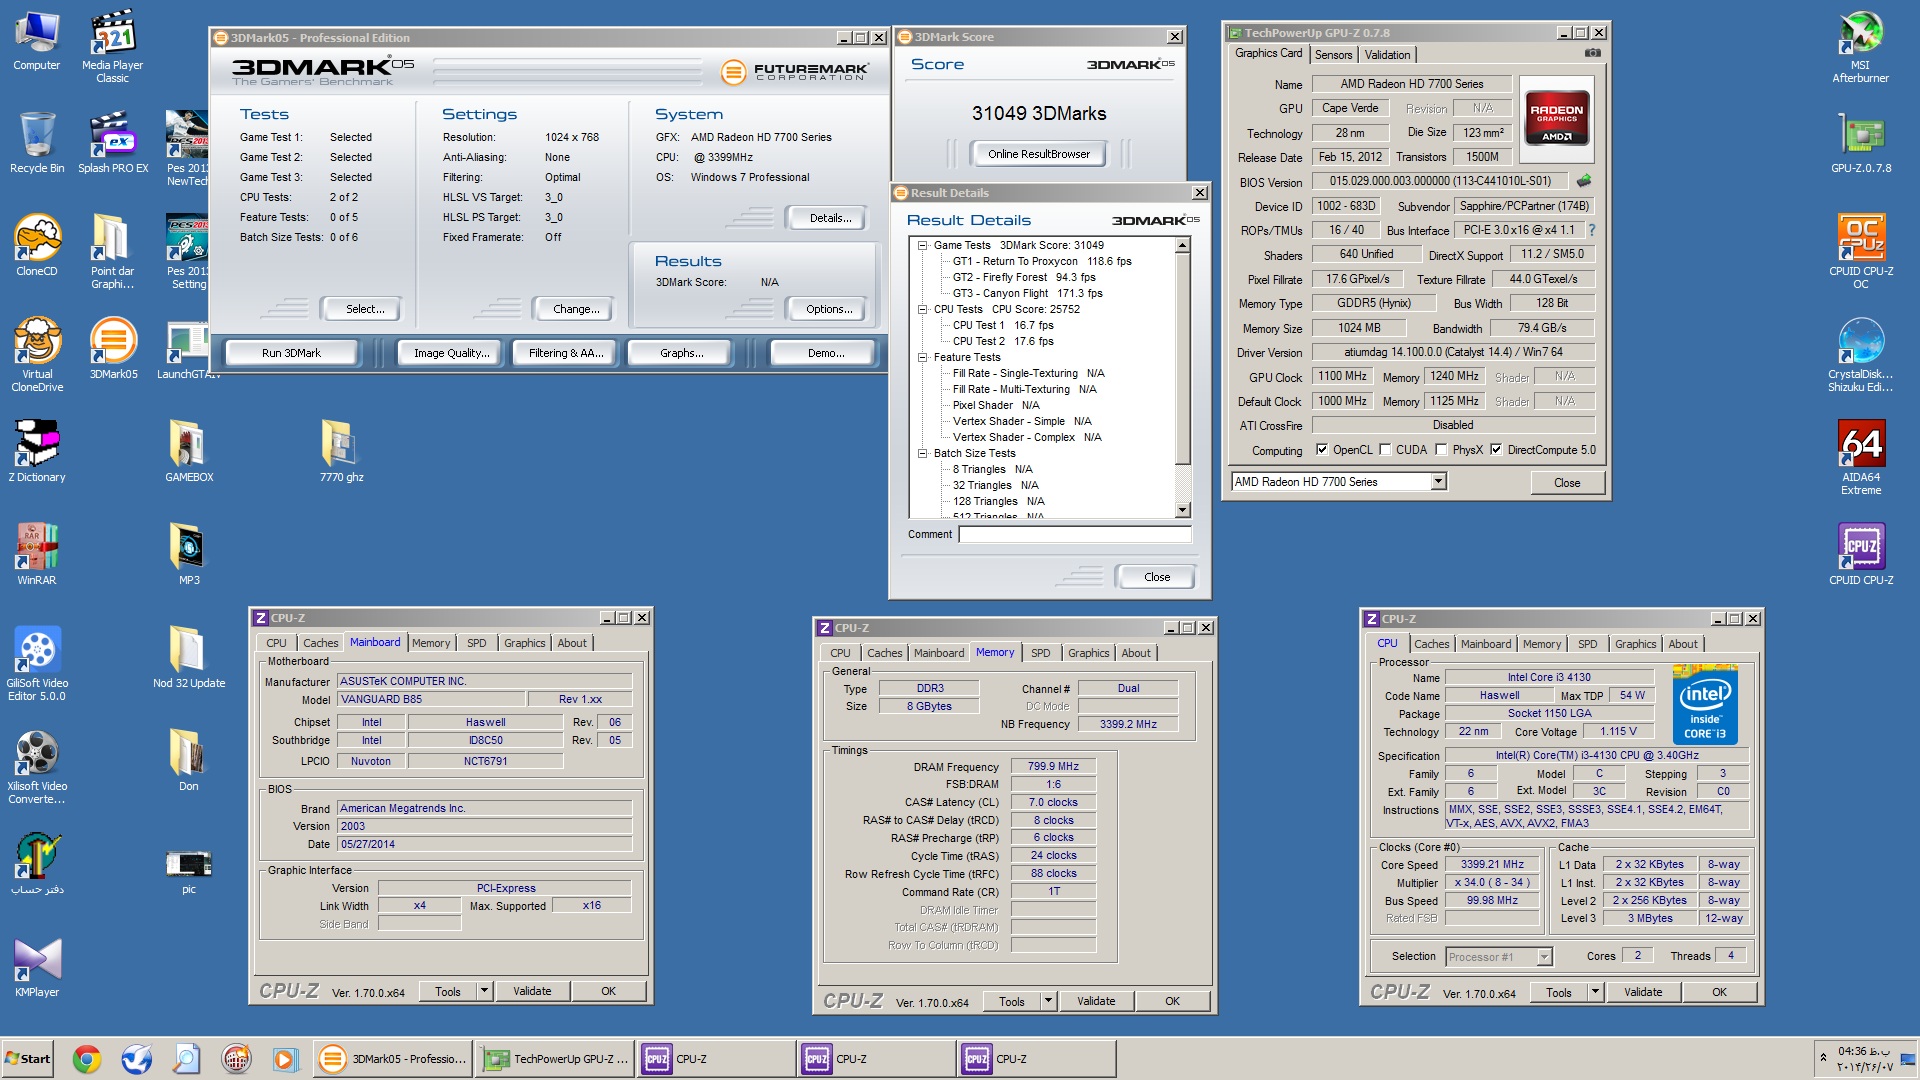Open Graphics tab in CPU CPU-Z window
This screenshot has height=1080, width=1920.
(1635, 644)
